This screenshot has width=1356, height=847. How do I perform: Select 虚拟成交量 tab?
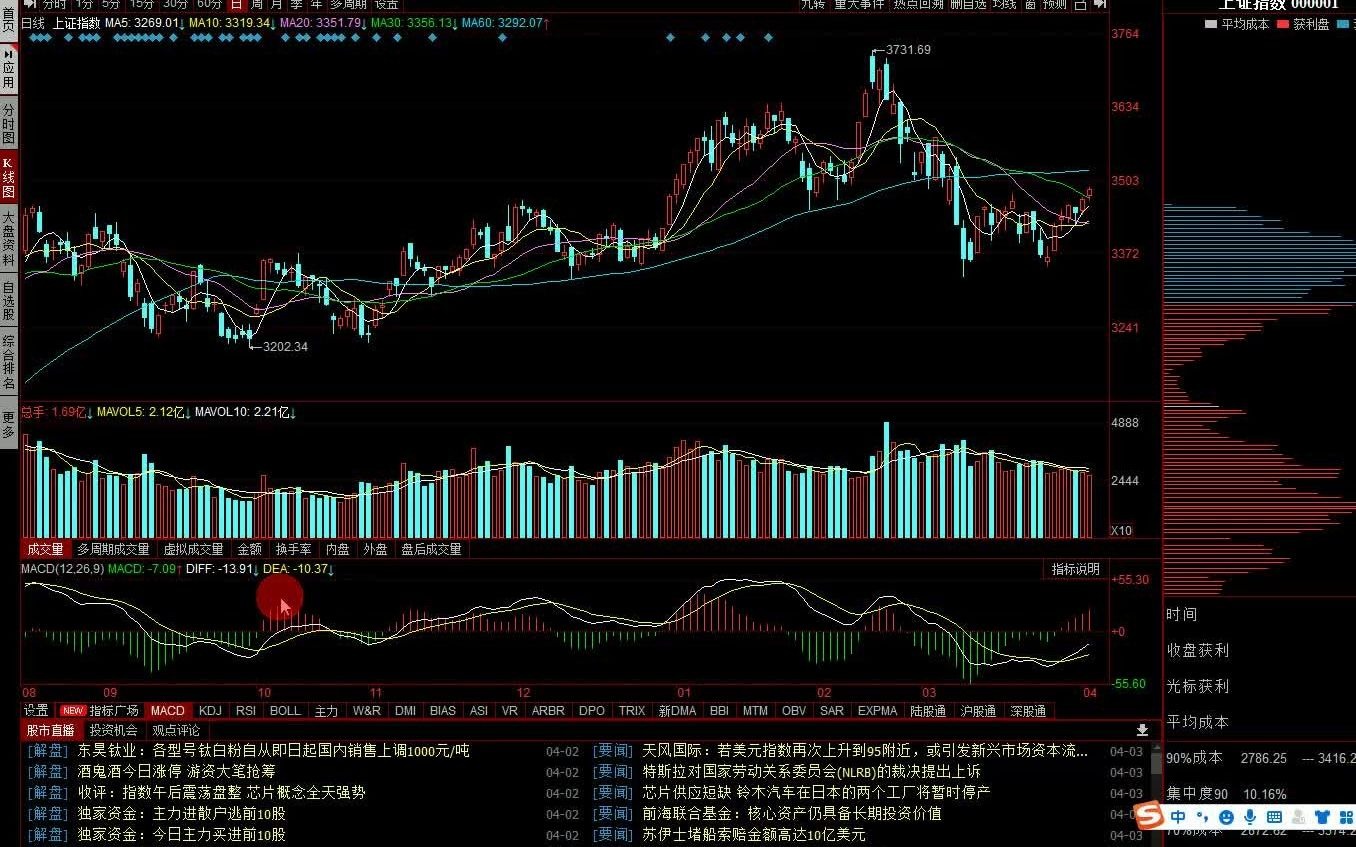[193, 549]
